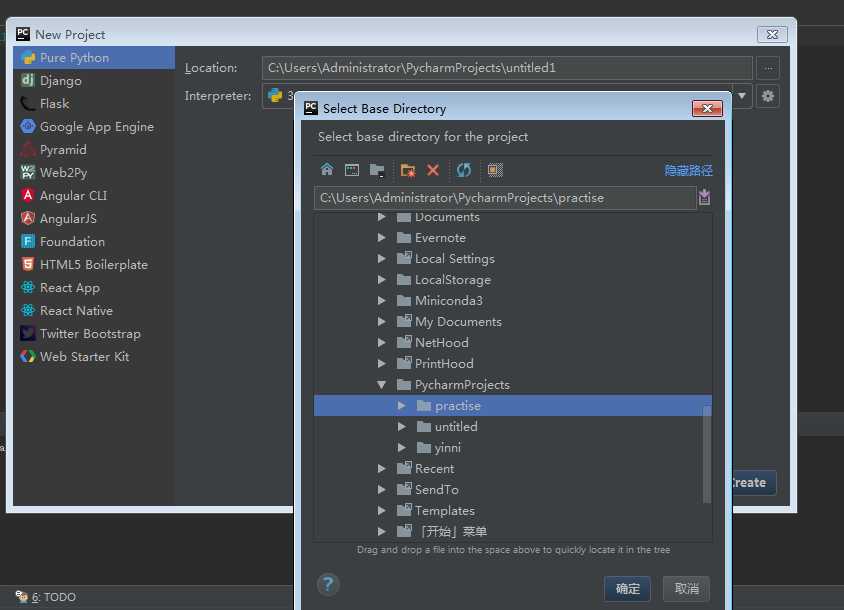Choose Foundation project type
Image resolution: width=844 pixels, height=610 pixels.
pos(94,242)
